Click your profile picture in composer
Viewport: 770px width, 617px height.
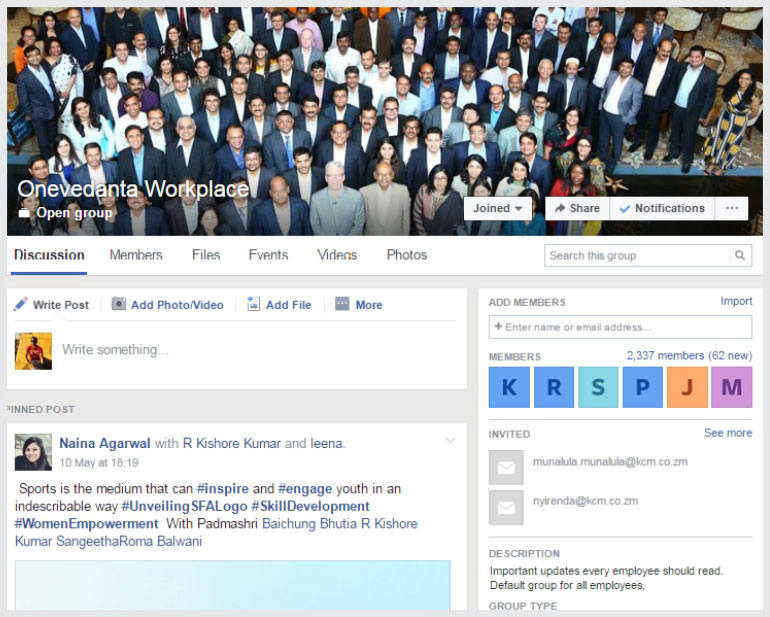pyautogui.click(x=33, y=351)
